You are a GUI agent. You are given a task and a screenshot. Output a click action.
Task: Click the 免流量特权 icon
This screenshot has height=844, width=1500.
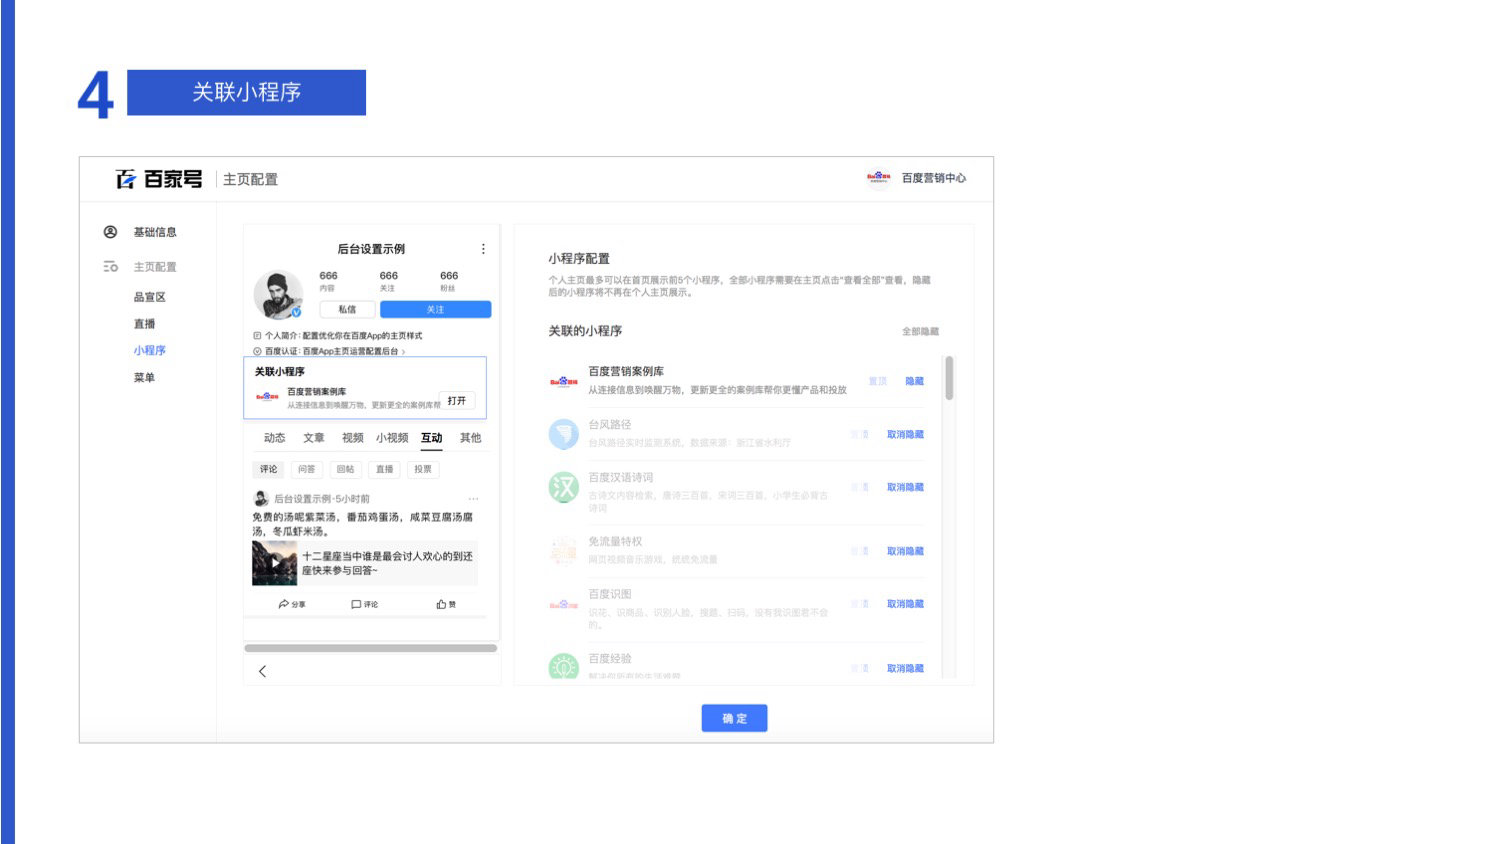coord(564,551)
